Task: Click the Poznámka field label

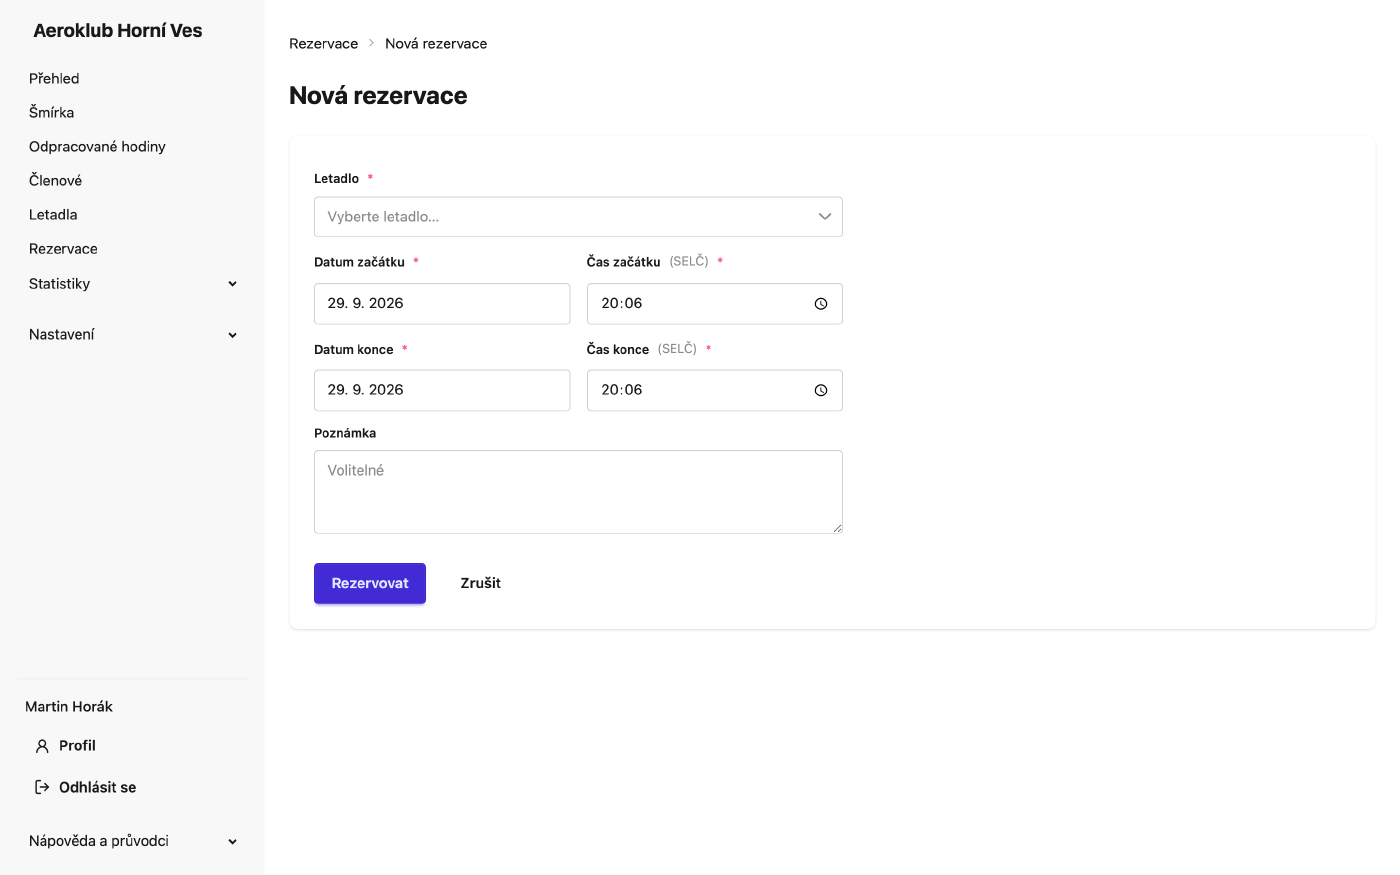Action: coord(345,434)
